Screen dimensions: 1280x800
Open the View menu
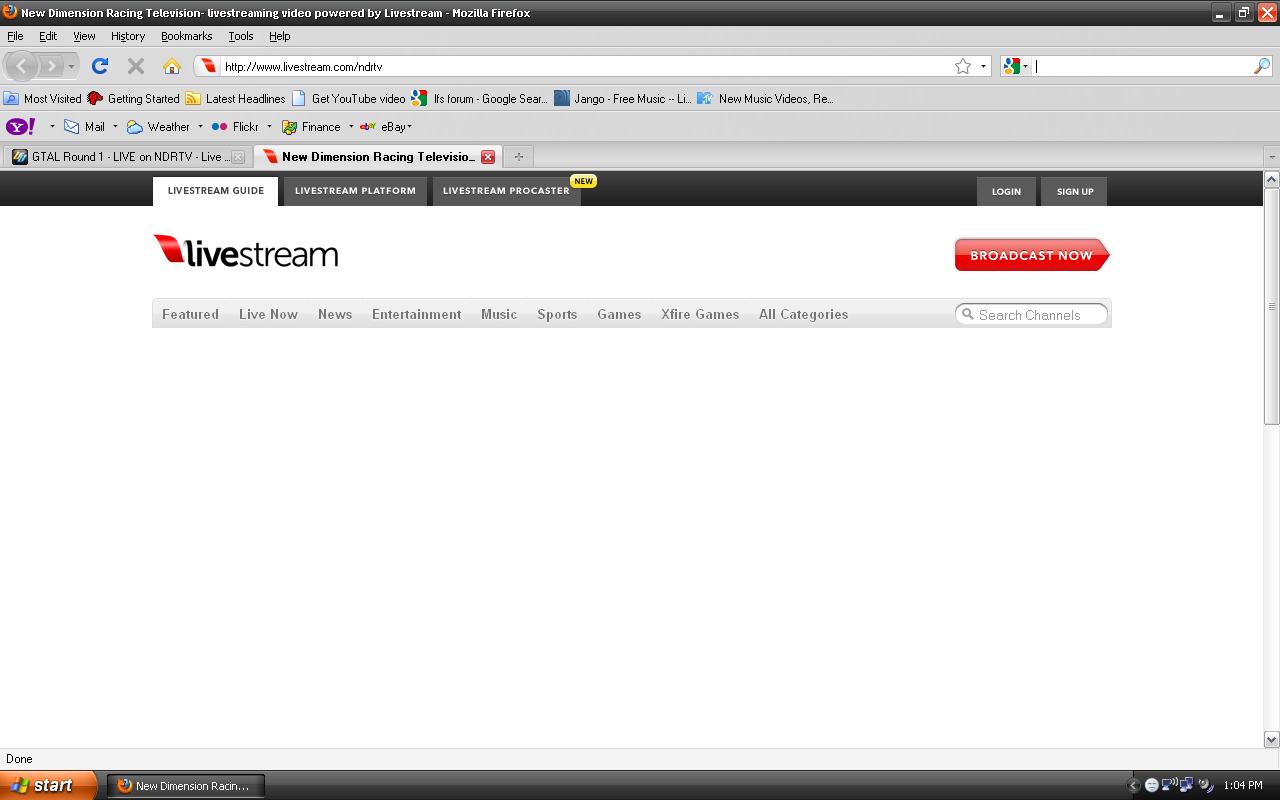84,36
